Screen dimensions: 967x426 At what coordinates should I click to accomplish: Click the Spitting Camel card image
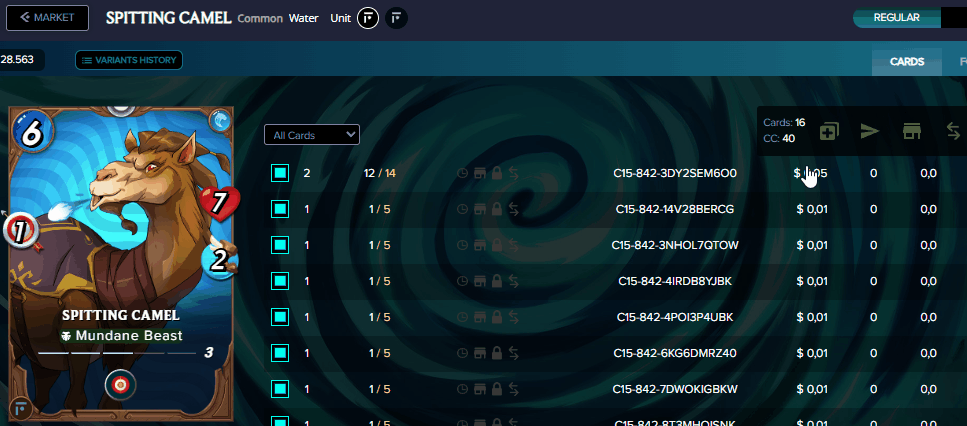pos(121,264)
